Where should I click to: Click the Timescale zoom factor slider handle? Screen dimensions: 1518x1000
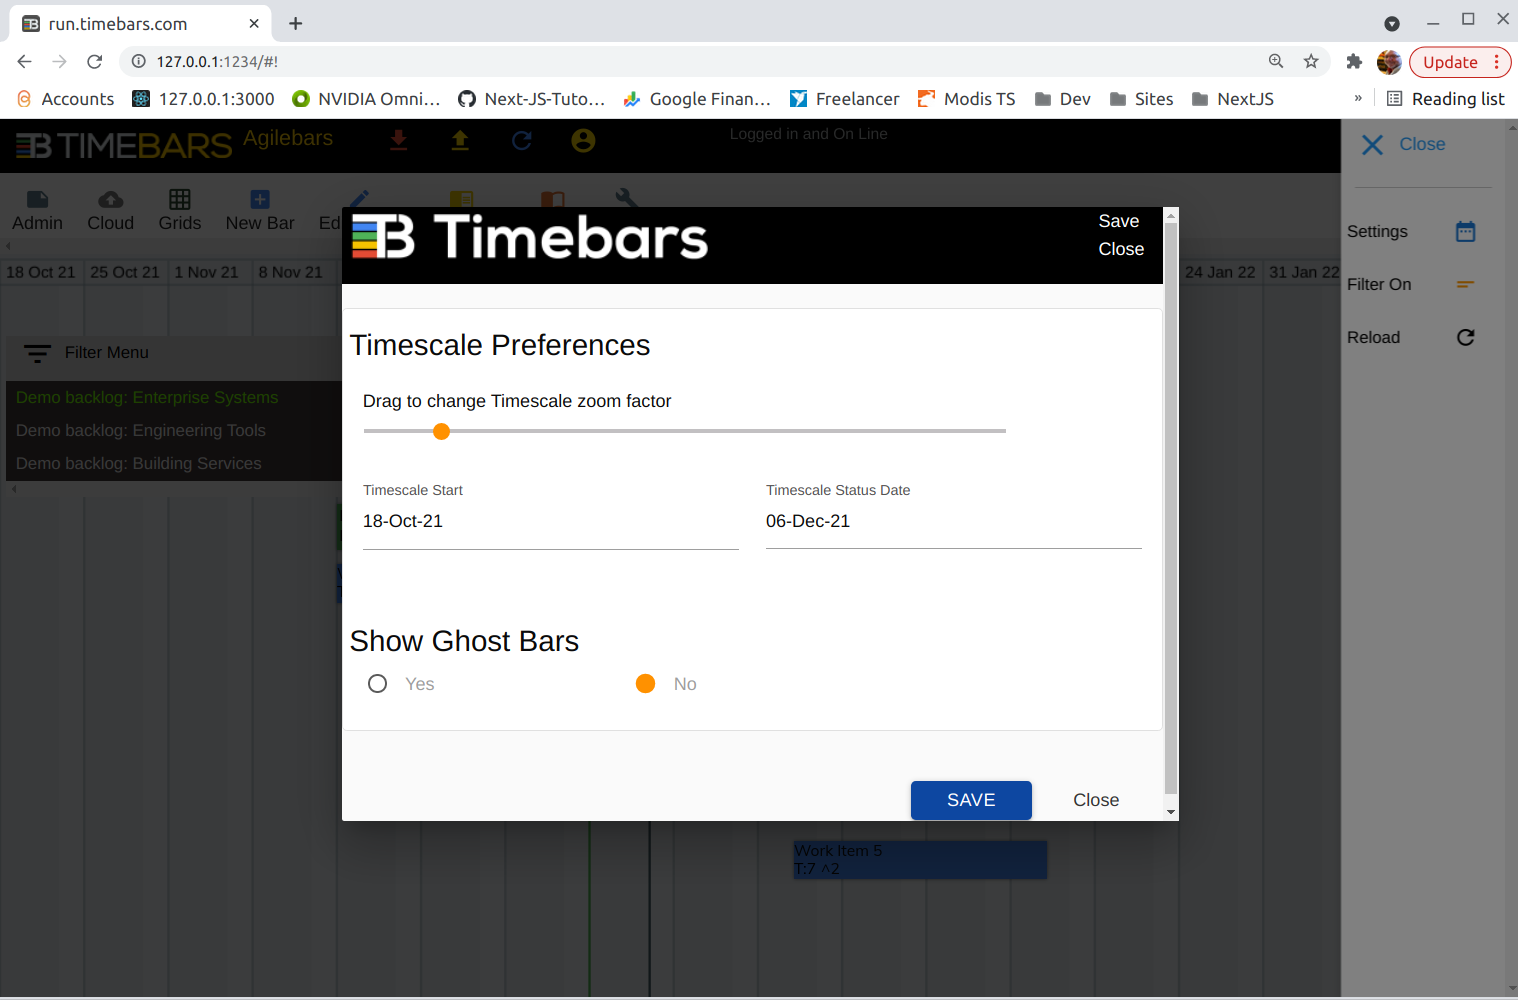pyautogui.click(x=441, y=431)
